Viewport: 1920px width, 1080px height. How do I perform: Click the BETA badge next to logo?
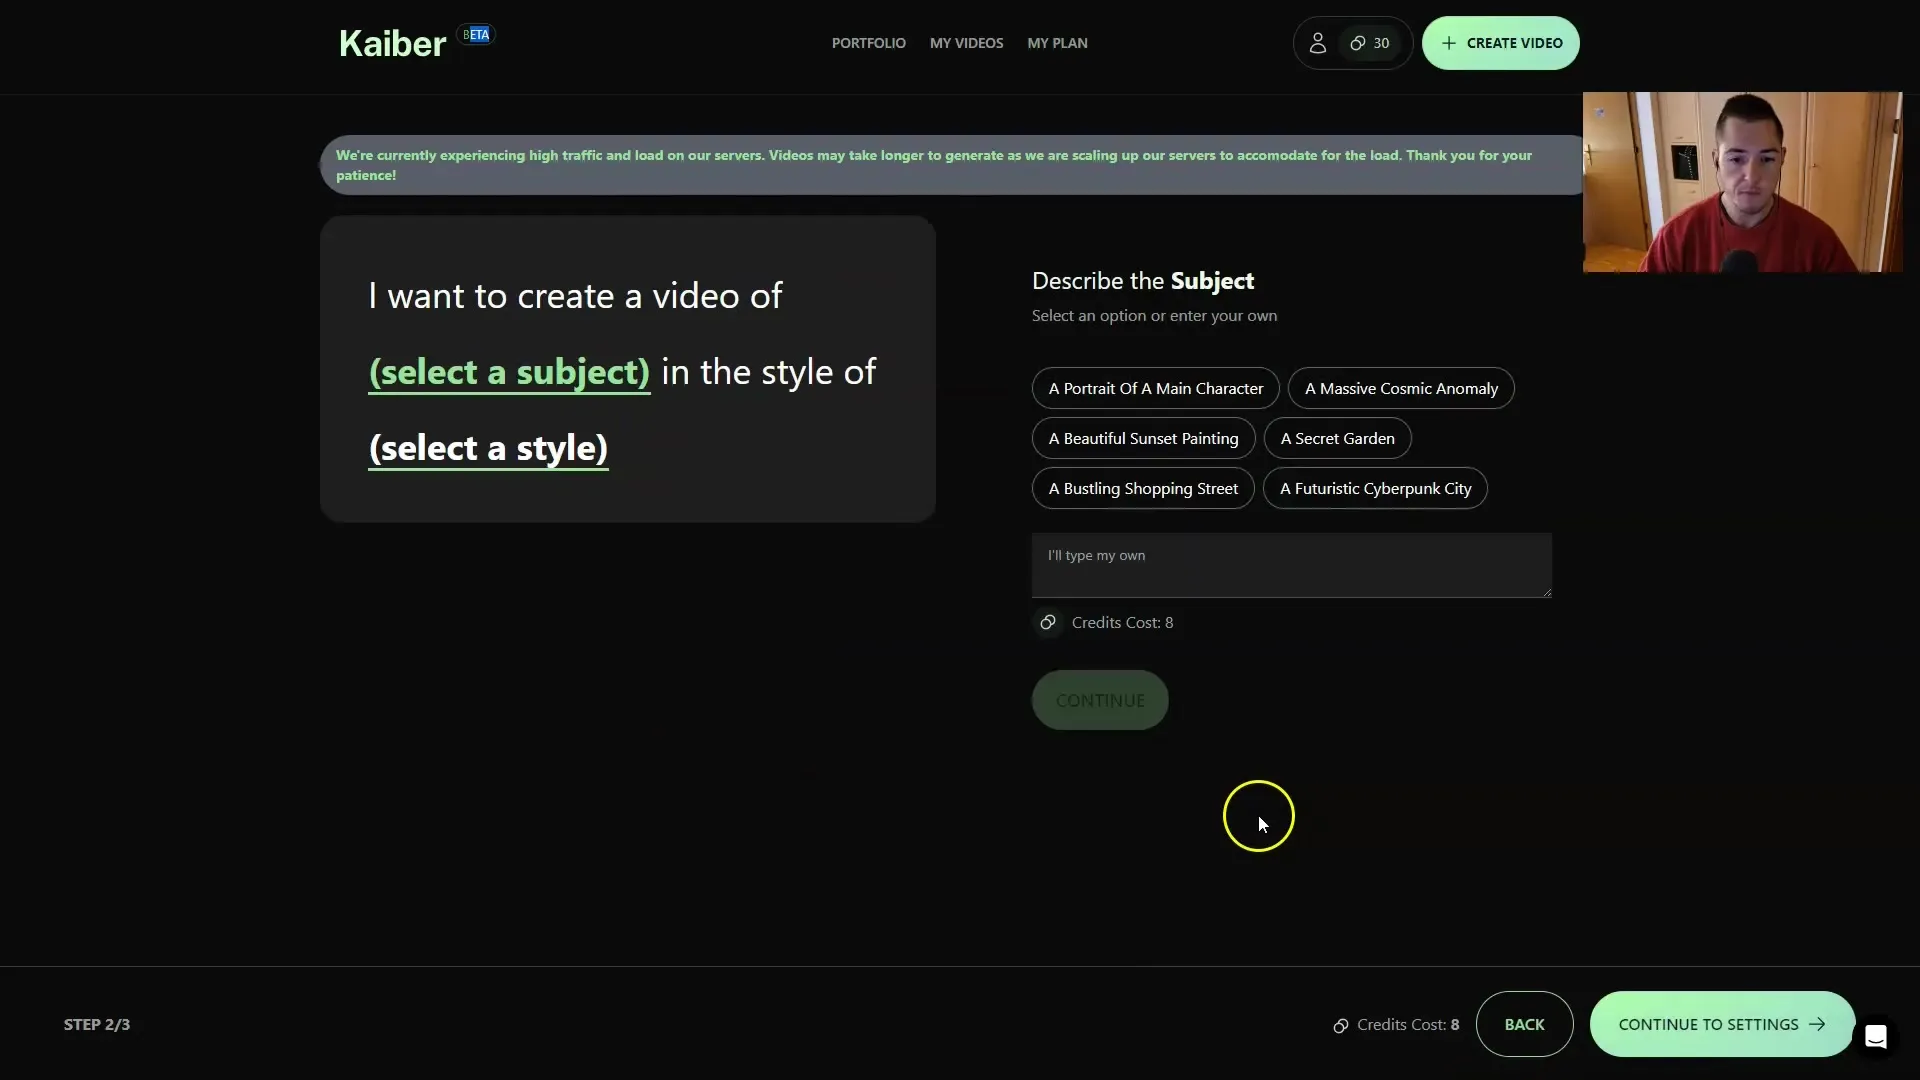(x=476, y=35)
